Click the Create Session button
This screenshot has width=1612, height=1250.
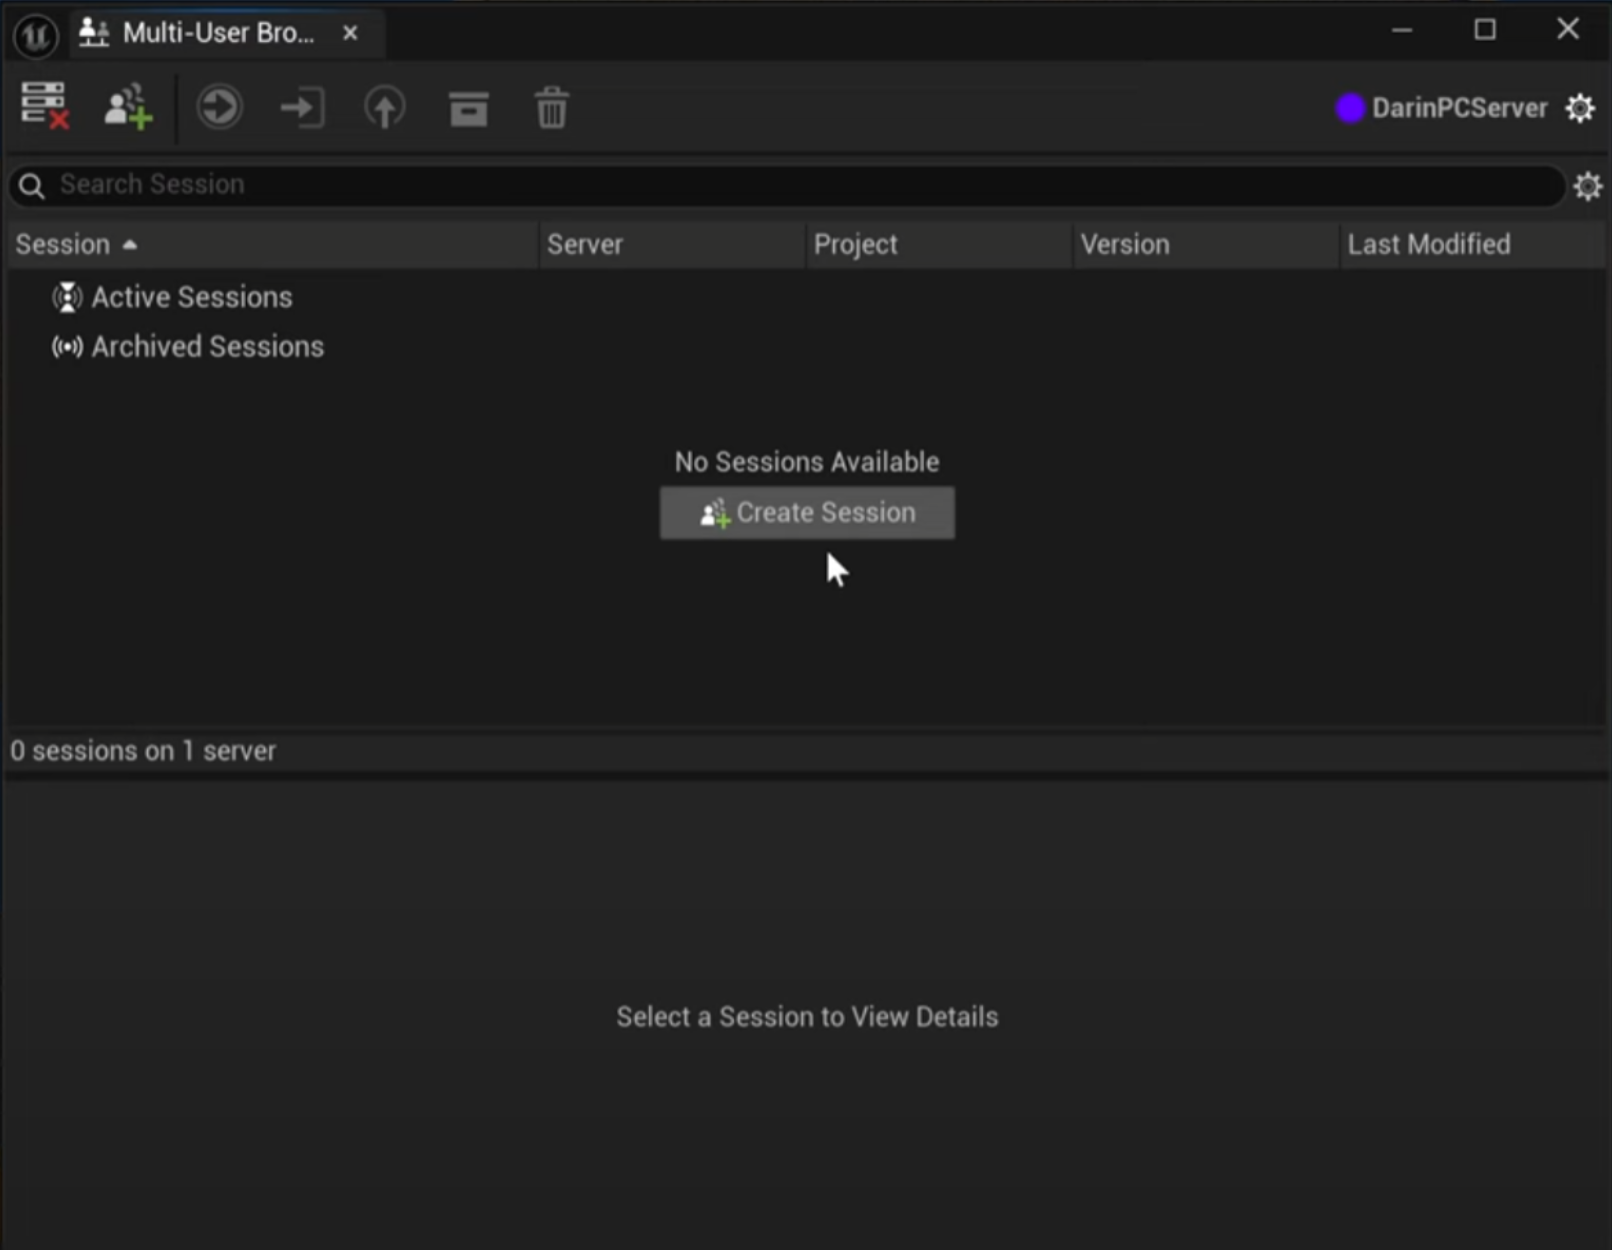click(807, 513)
